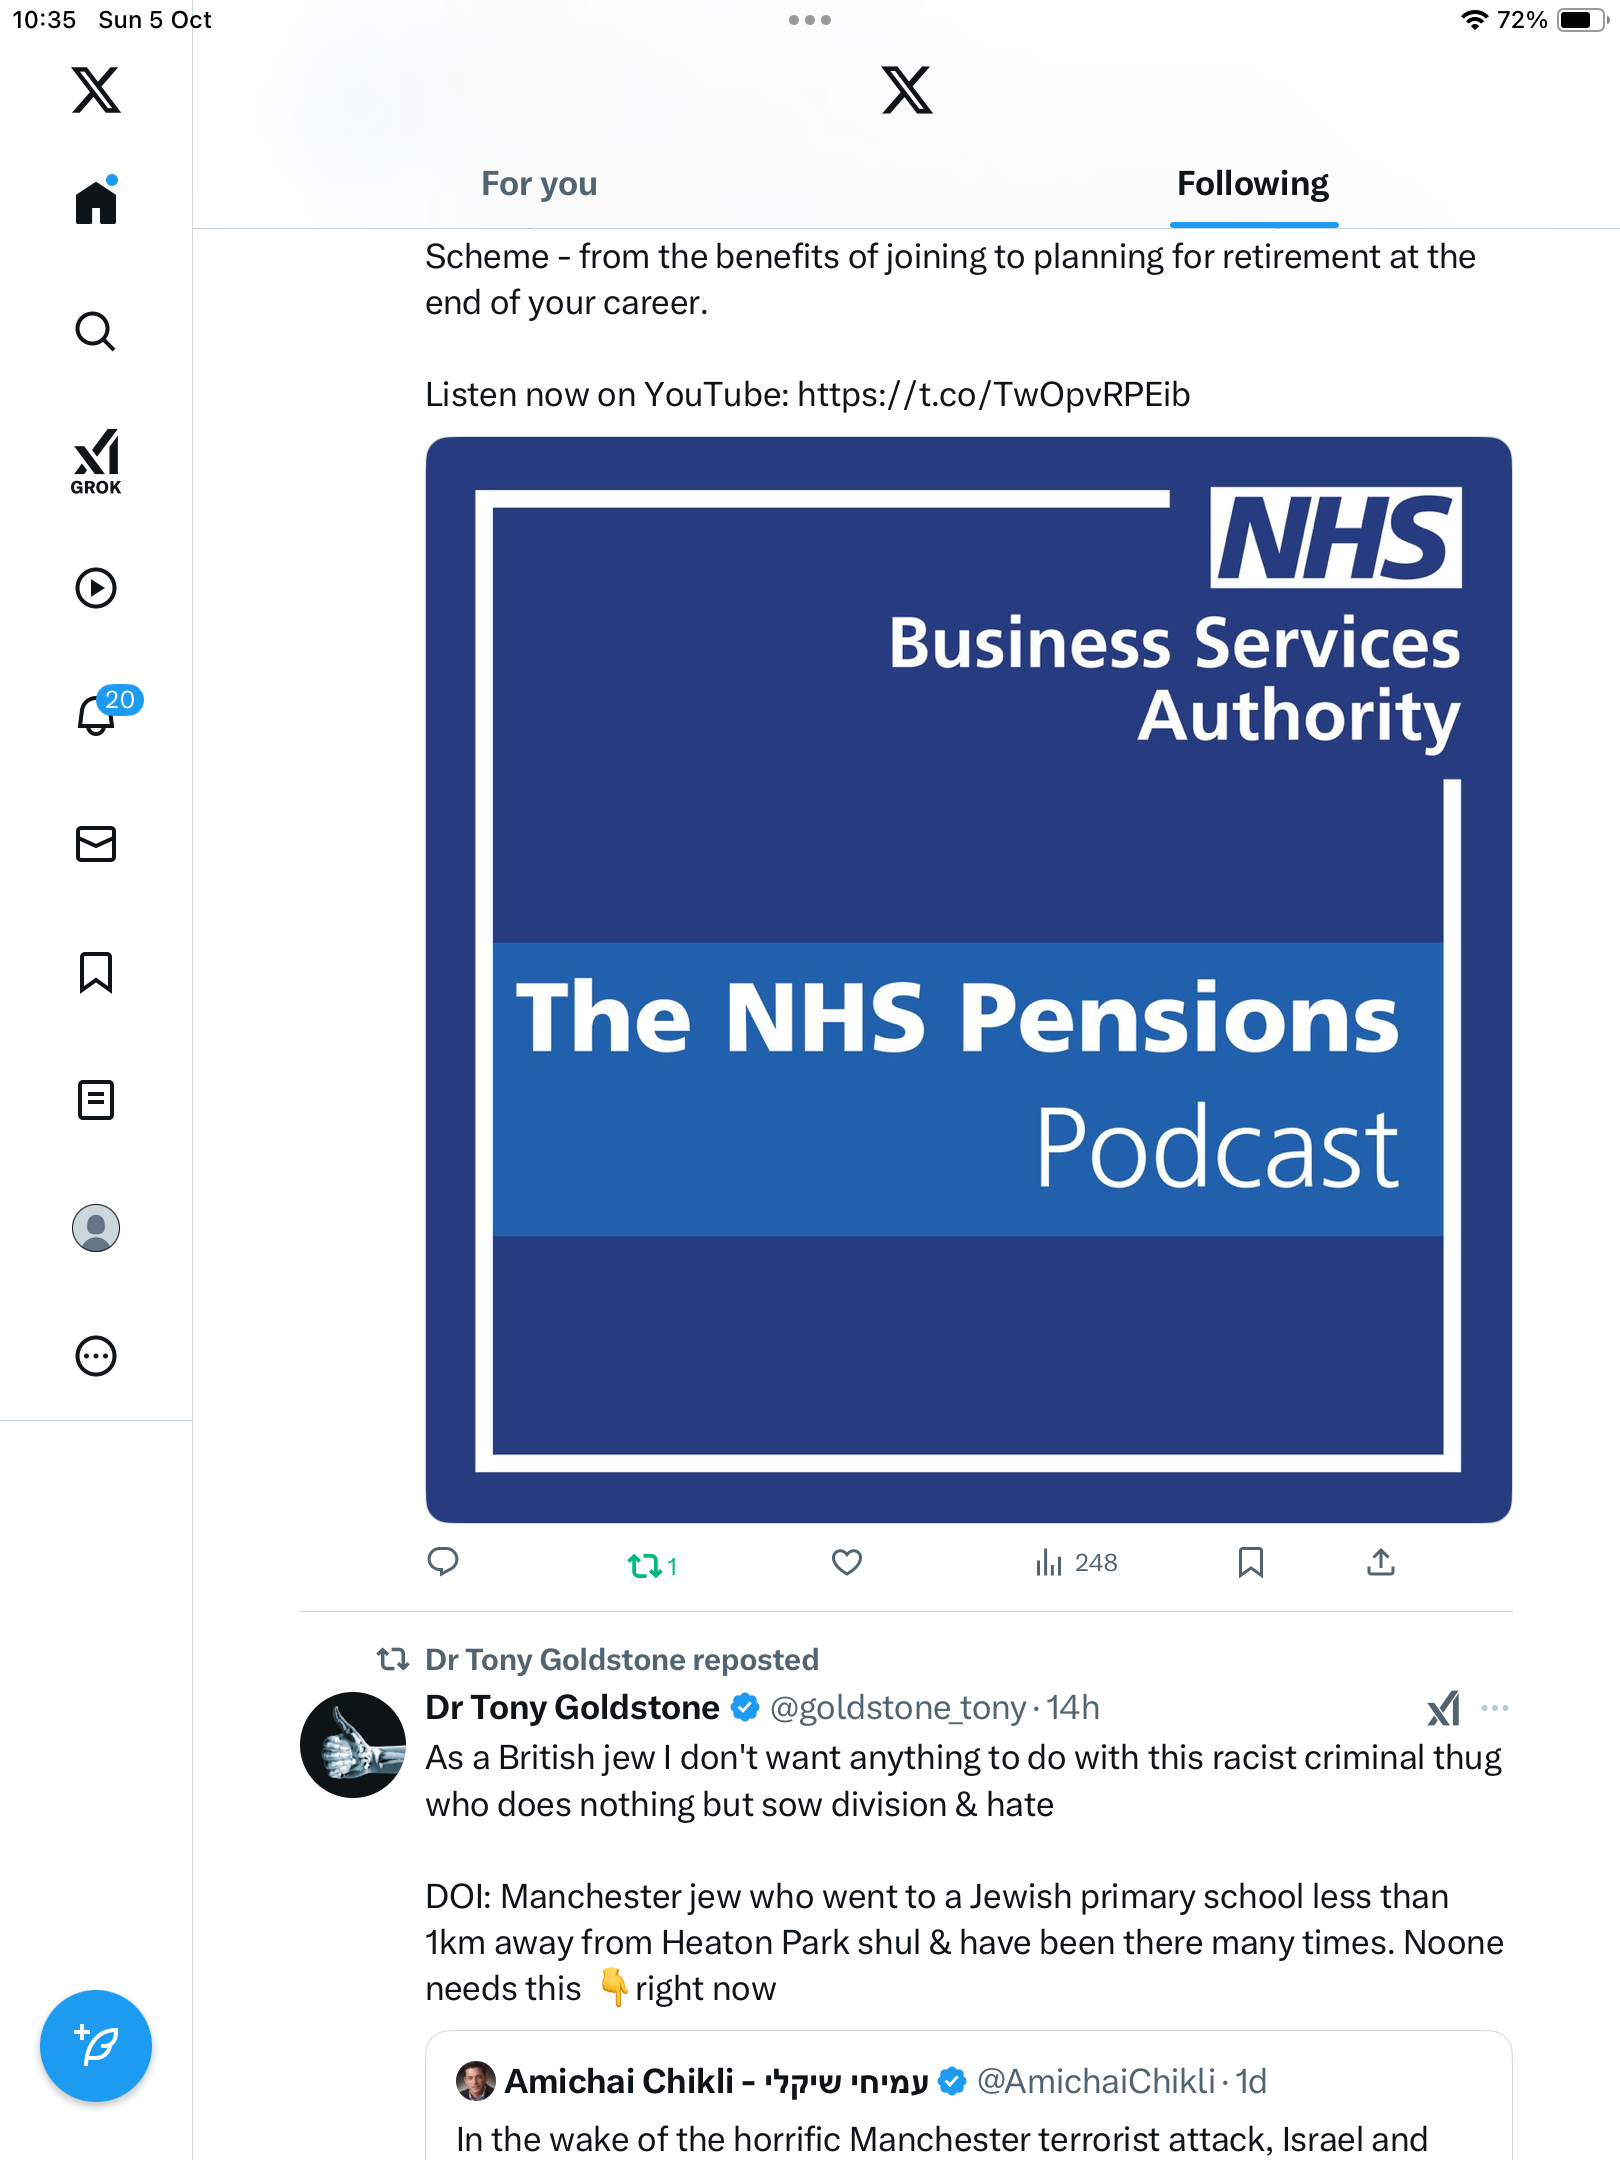Tap the compose new post button
The height and width of the screenshot is (2160, 1620).
(x=96, y=2045)
